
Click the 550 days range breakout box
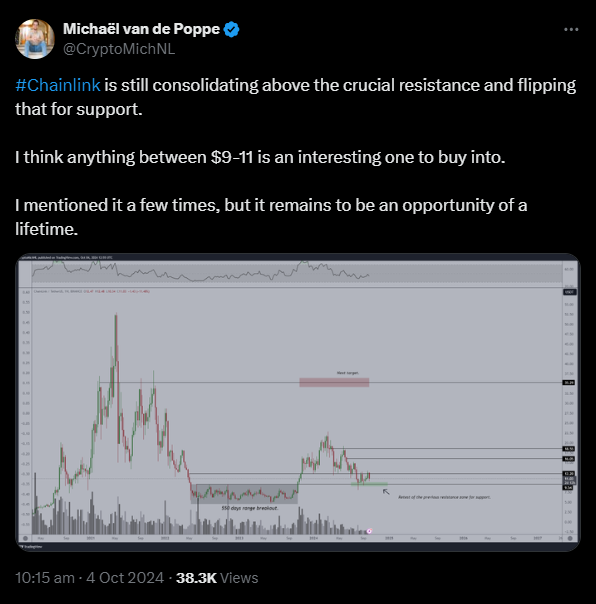pos(244,494)
